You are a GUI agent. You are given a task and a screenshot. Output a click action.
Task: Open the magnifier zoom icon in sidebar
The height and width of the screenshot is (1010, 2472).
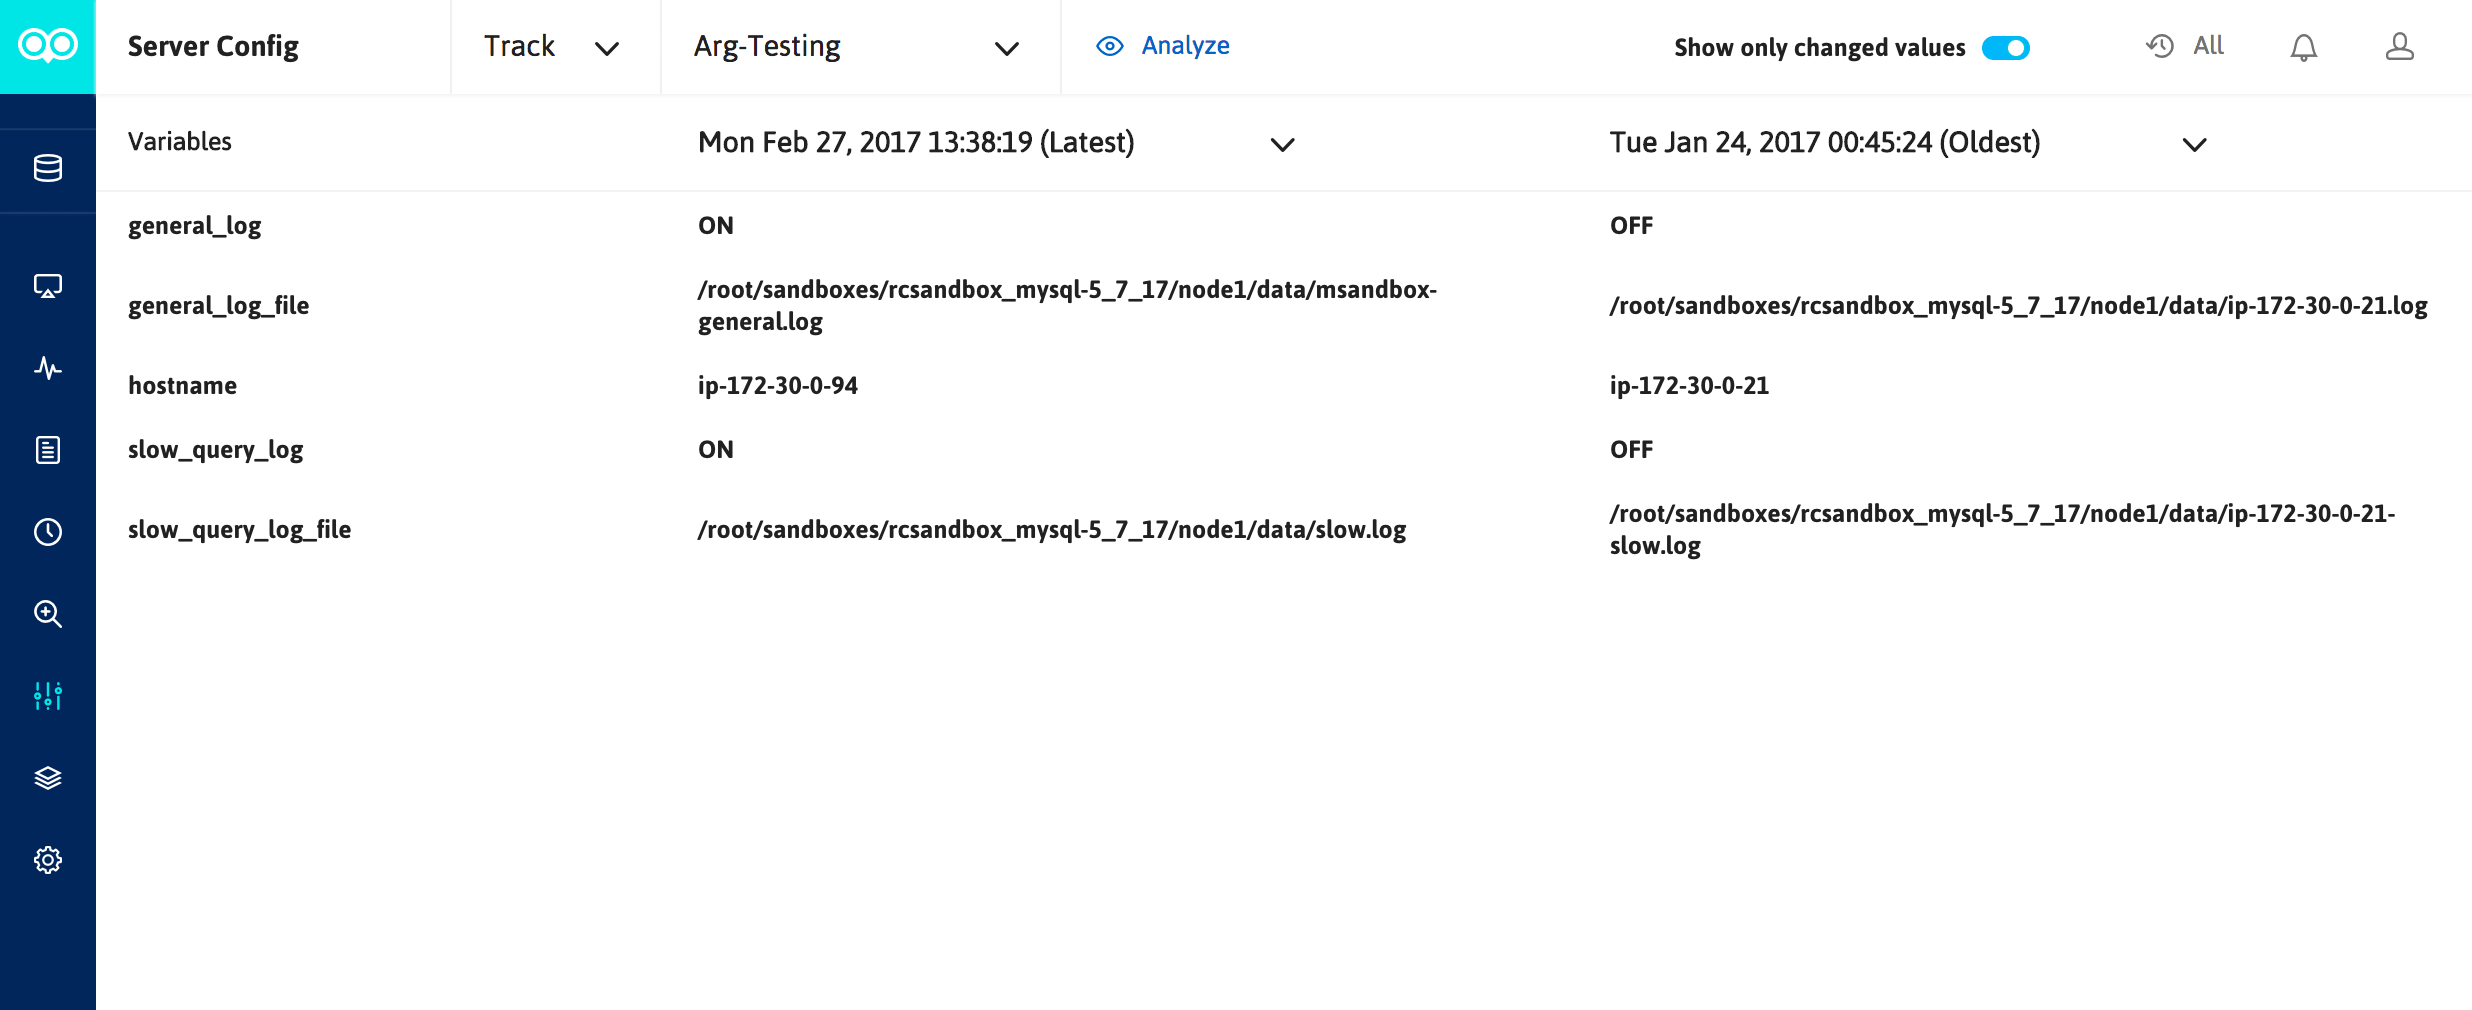point(48,614)
